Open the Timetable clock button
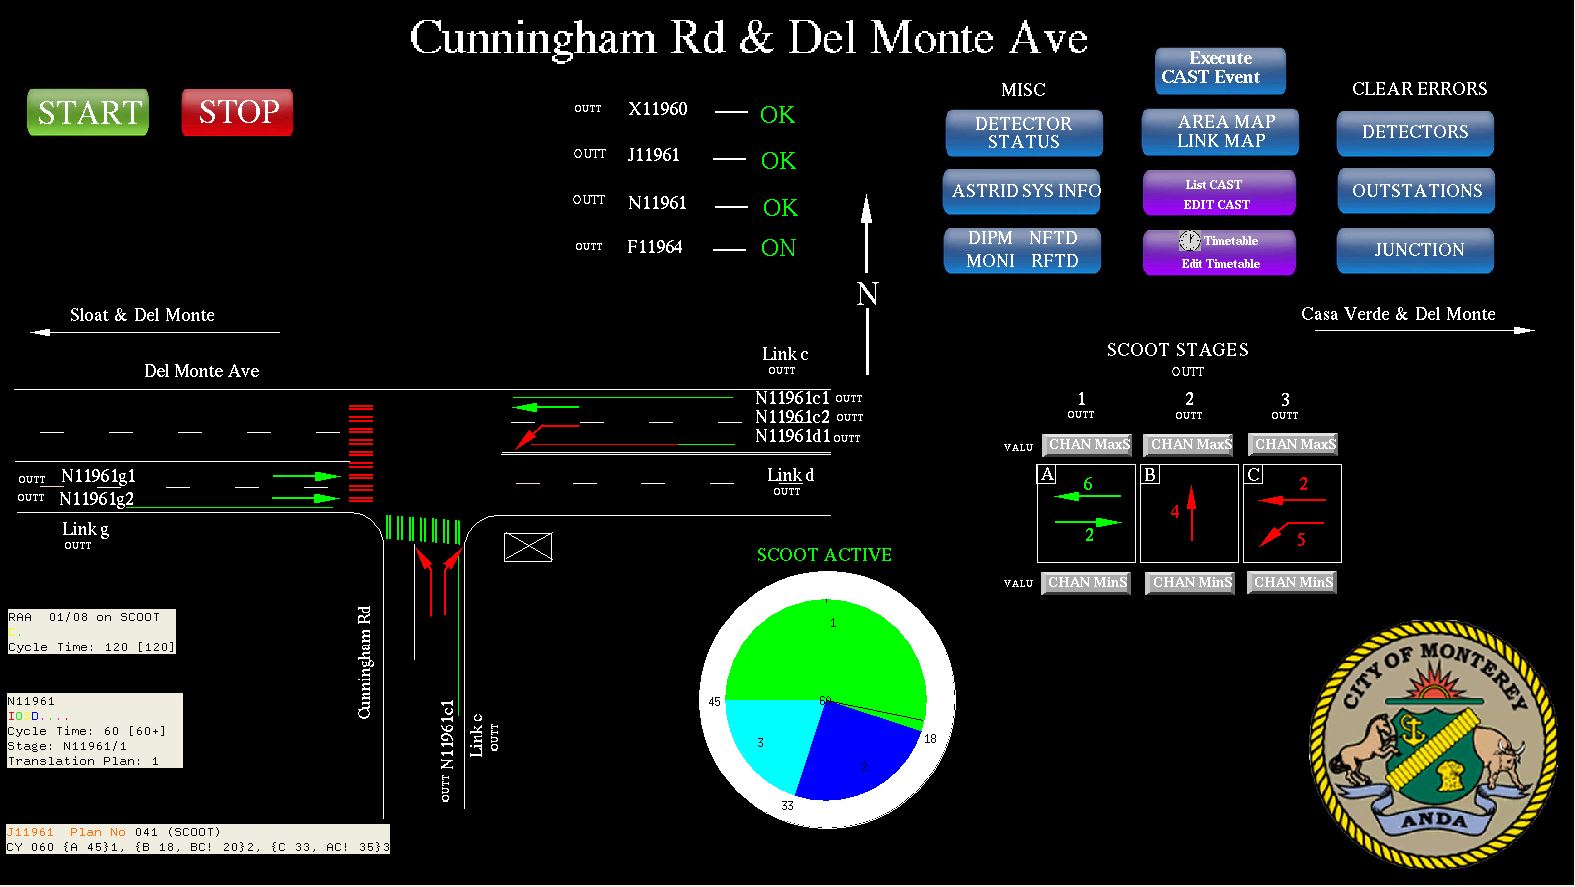Screen dimensions: 1575x887 click(1218, 252)
